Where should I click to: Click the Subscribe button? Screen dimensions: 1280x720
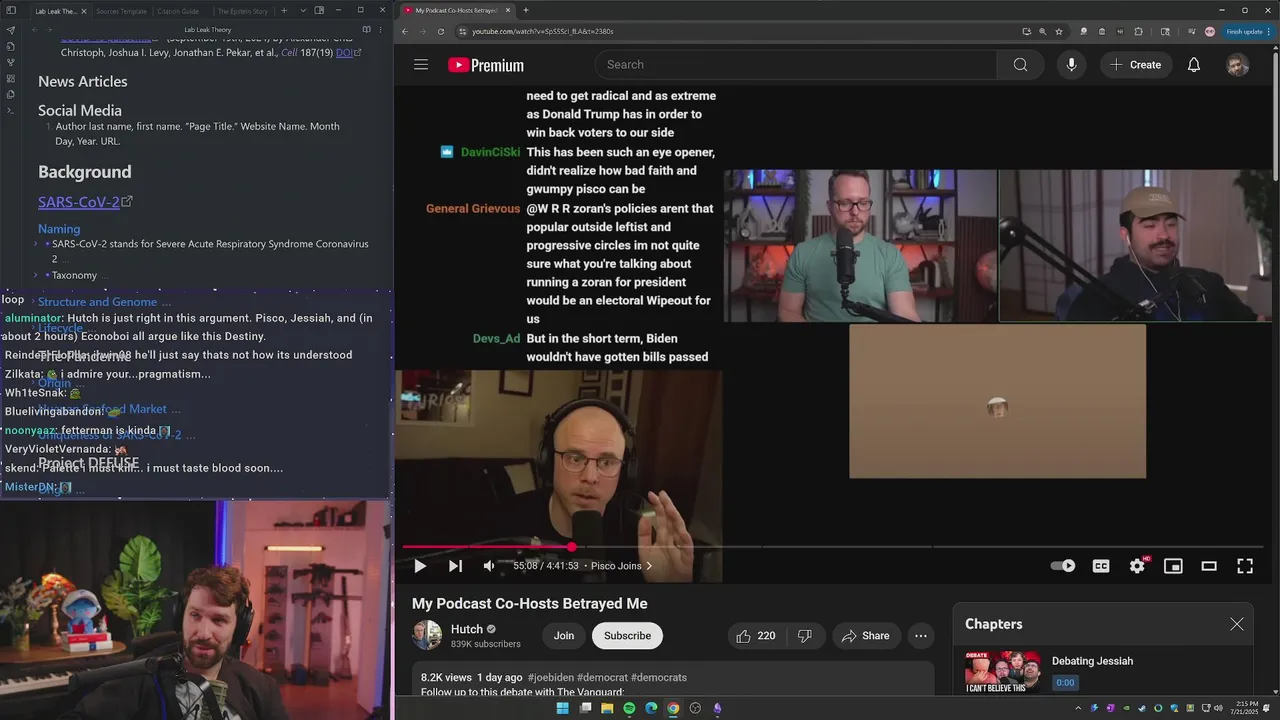tap(627, 636)
